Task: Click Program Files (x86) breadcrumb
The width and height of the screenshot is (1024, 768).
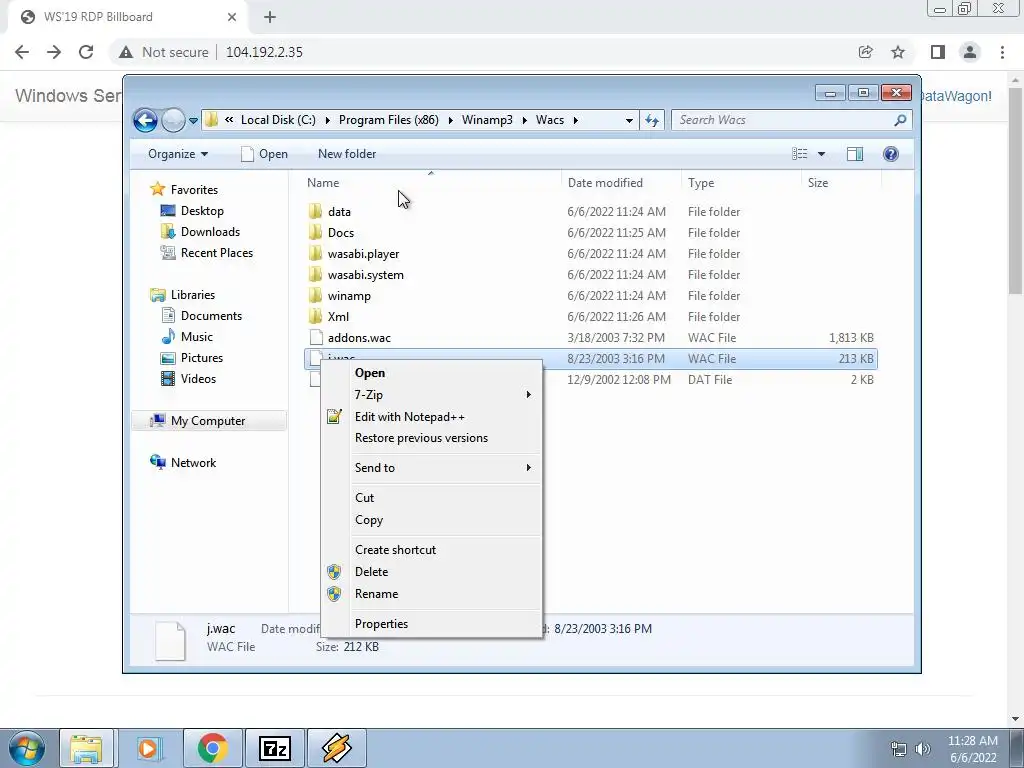Action: (x=389, y=120)
